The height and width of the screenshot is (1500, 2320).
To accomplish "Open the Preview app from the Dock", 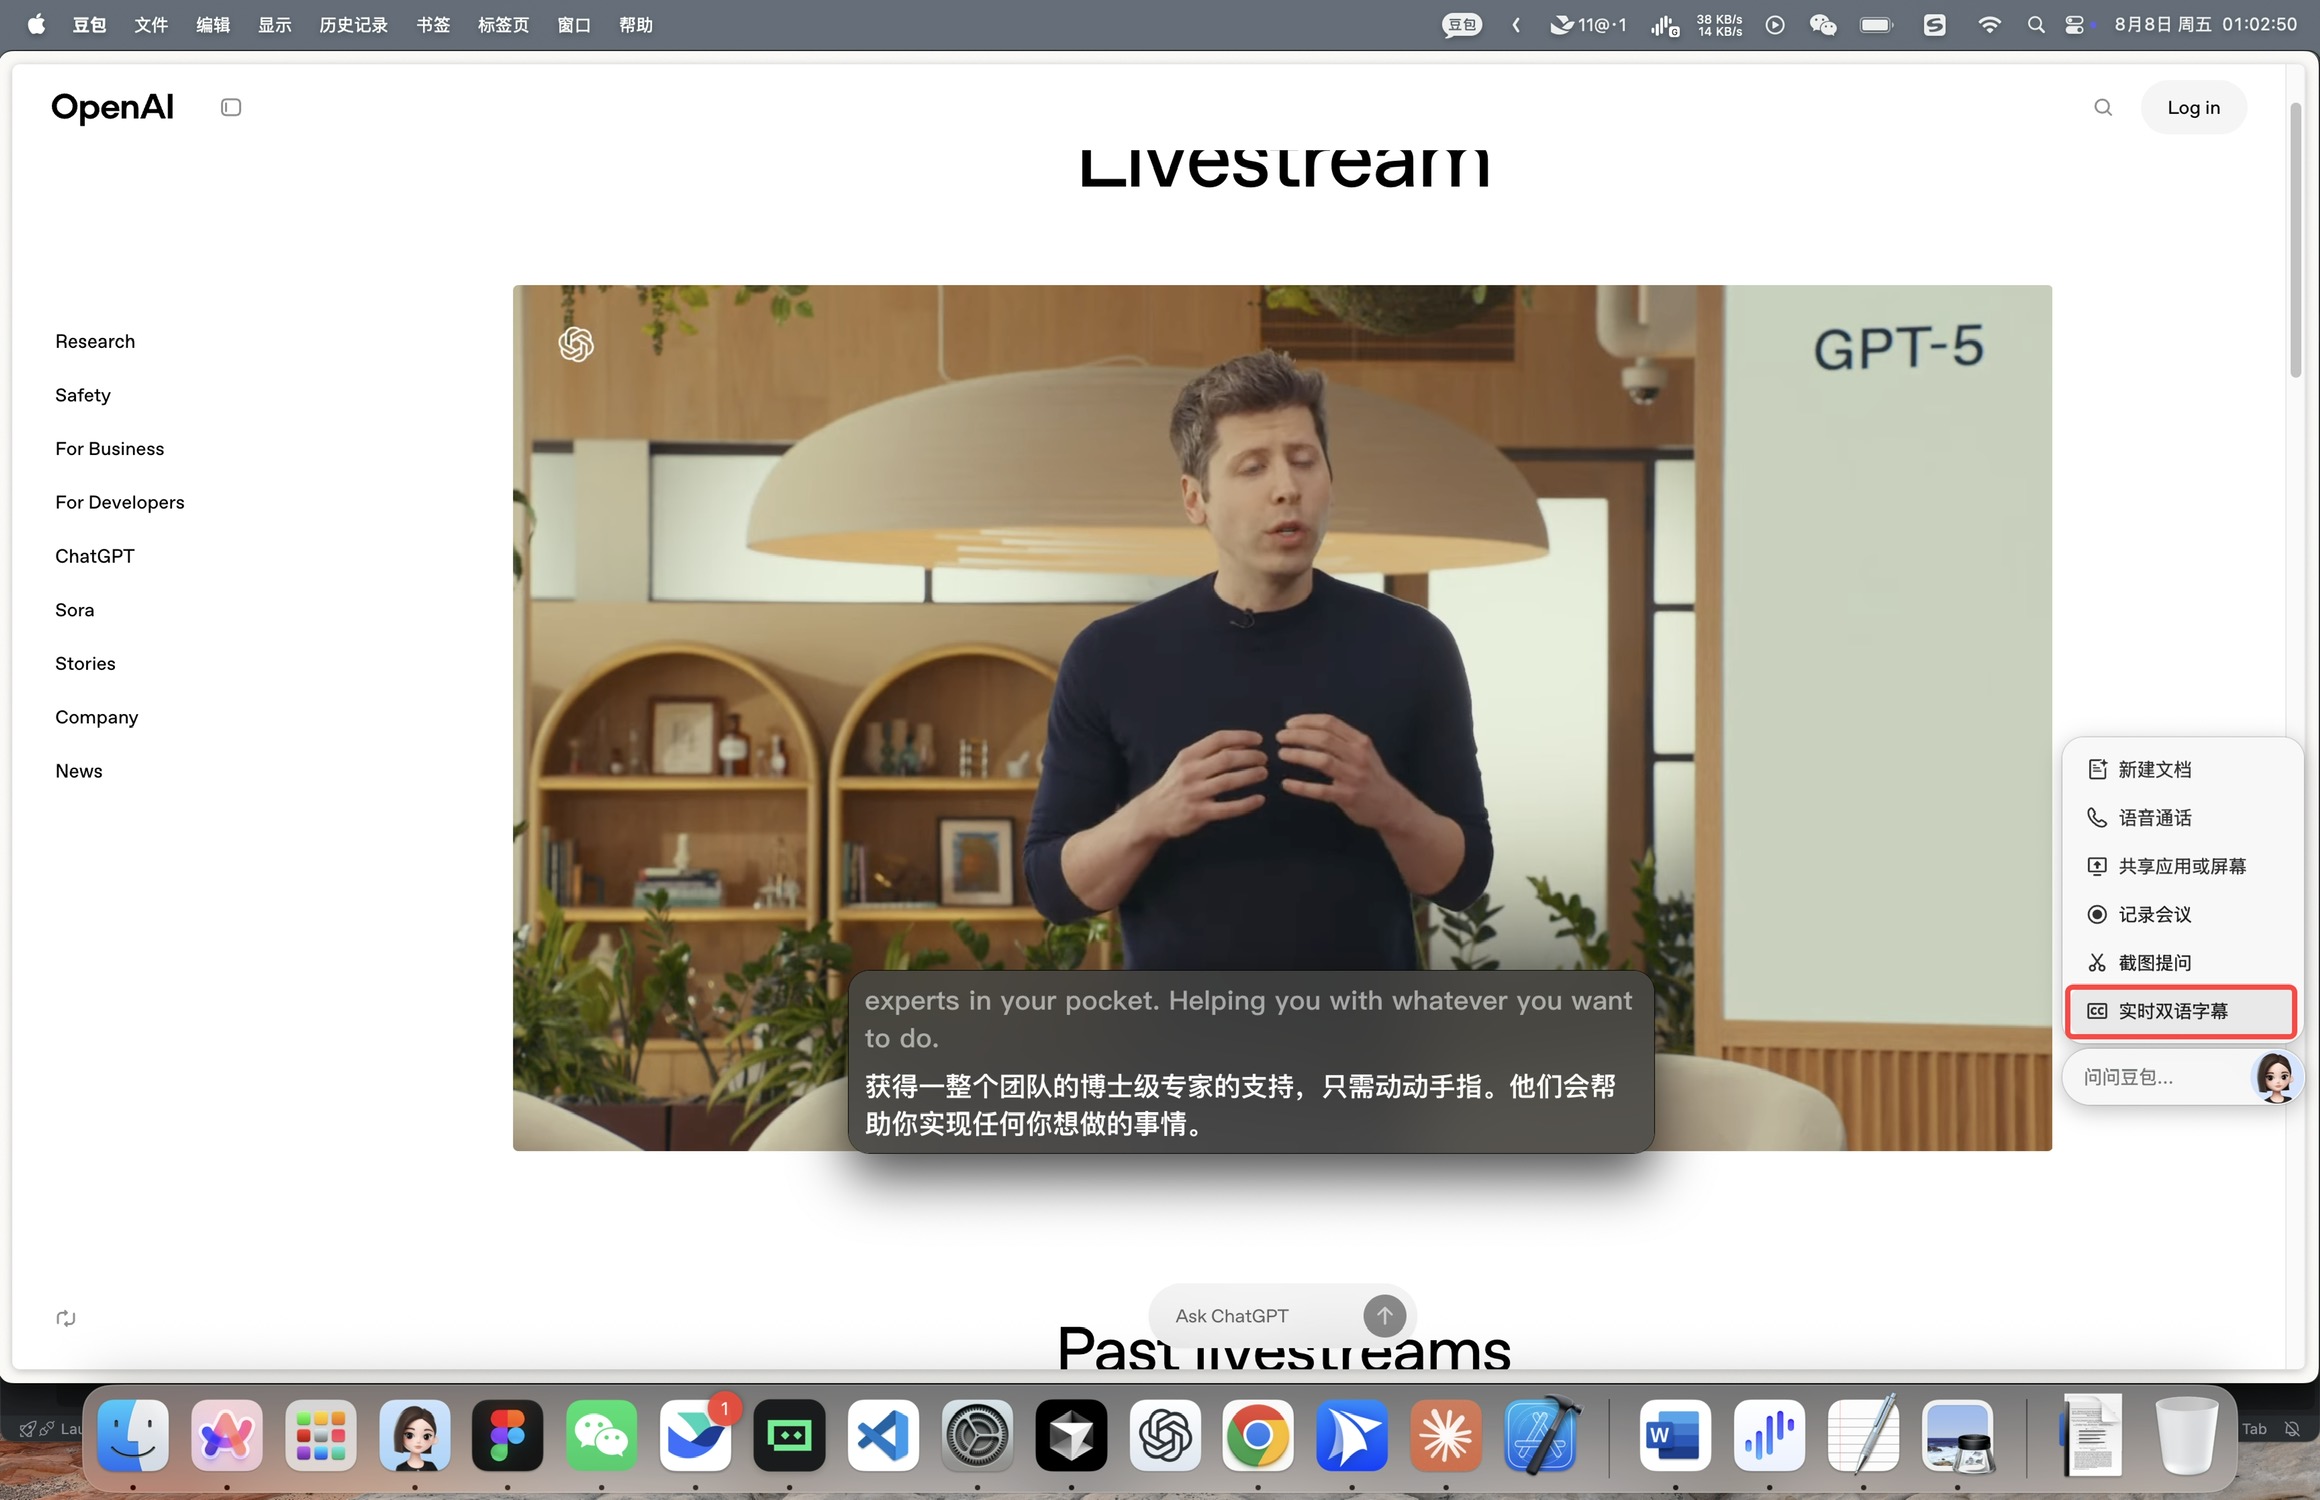I will [1957, 1436].
